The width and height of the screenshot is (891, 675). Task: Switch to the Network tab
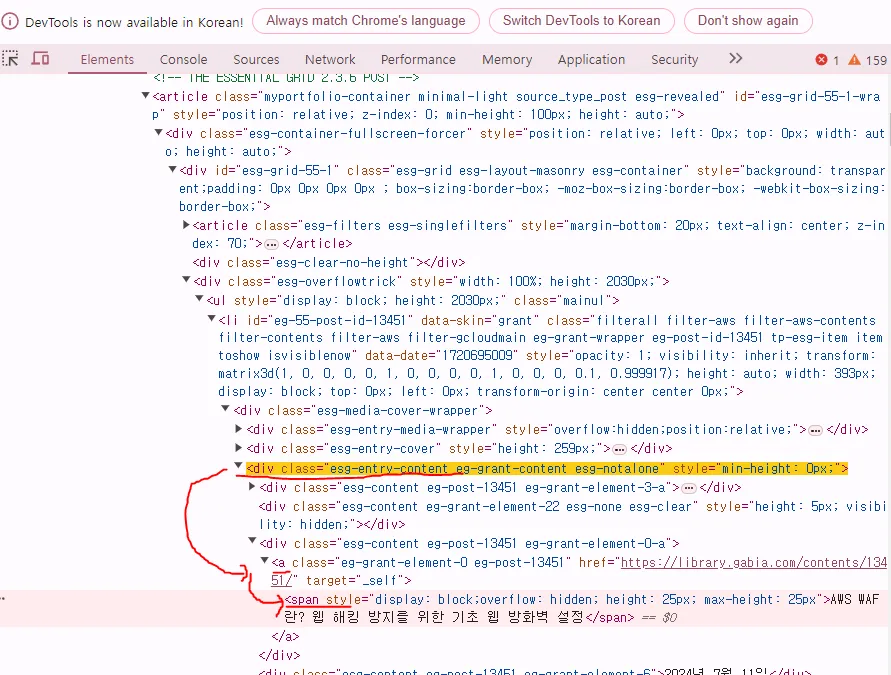tap(330, 60)
